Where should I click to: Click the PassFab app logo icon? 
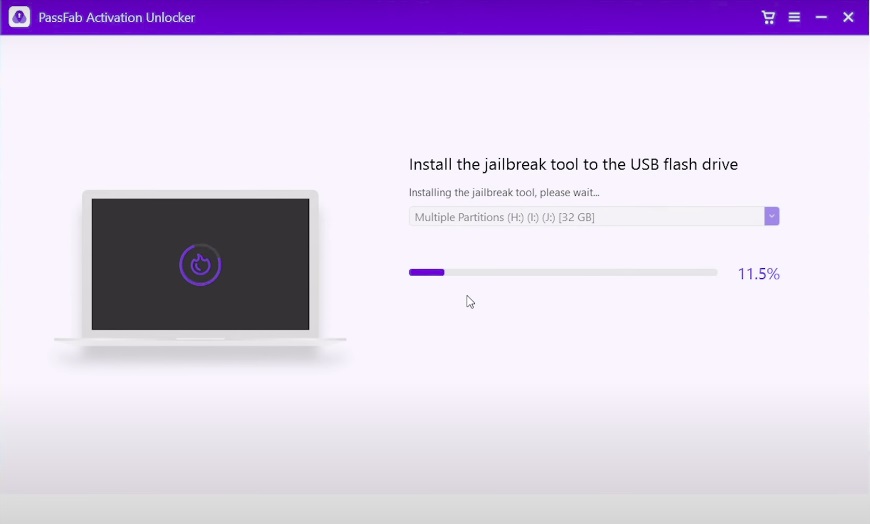click(19, 17)
